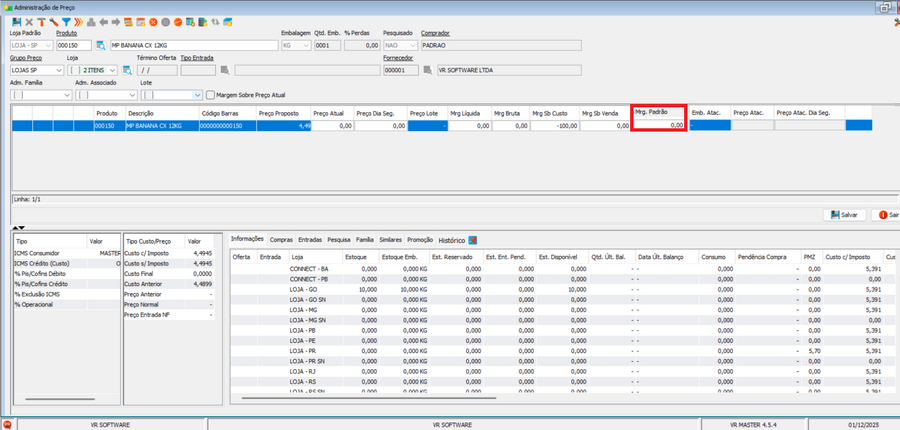
Task: Switch to the Compras tab
Action: 281,240
